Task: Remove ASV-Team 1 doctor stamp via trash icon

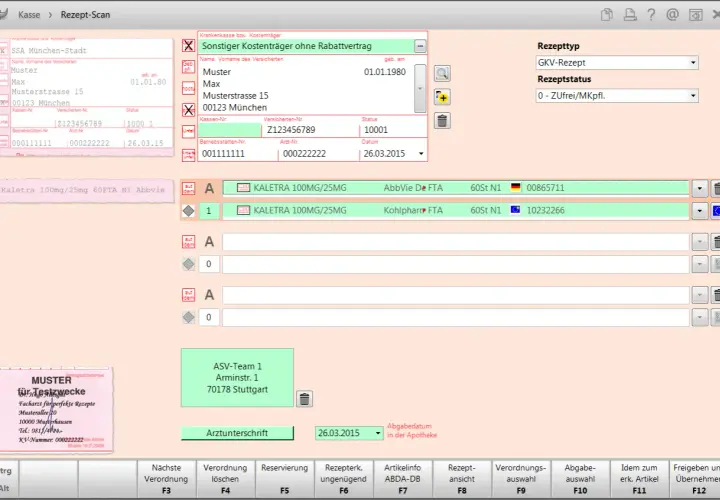Action: pyautogui.click(x=304, y=399)
